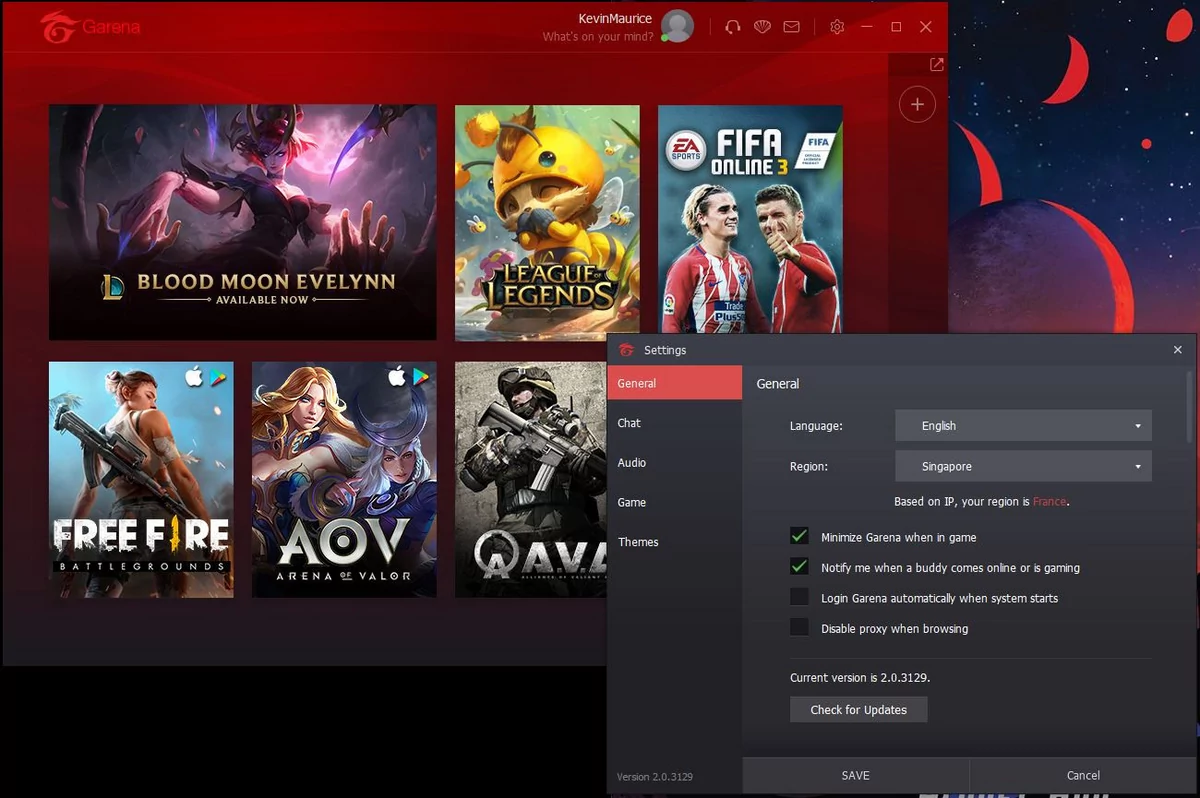Switch to the Game settings tab
The height and width of the screenshot is (798, 1200).
click(675, 502)
